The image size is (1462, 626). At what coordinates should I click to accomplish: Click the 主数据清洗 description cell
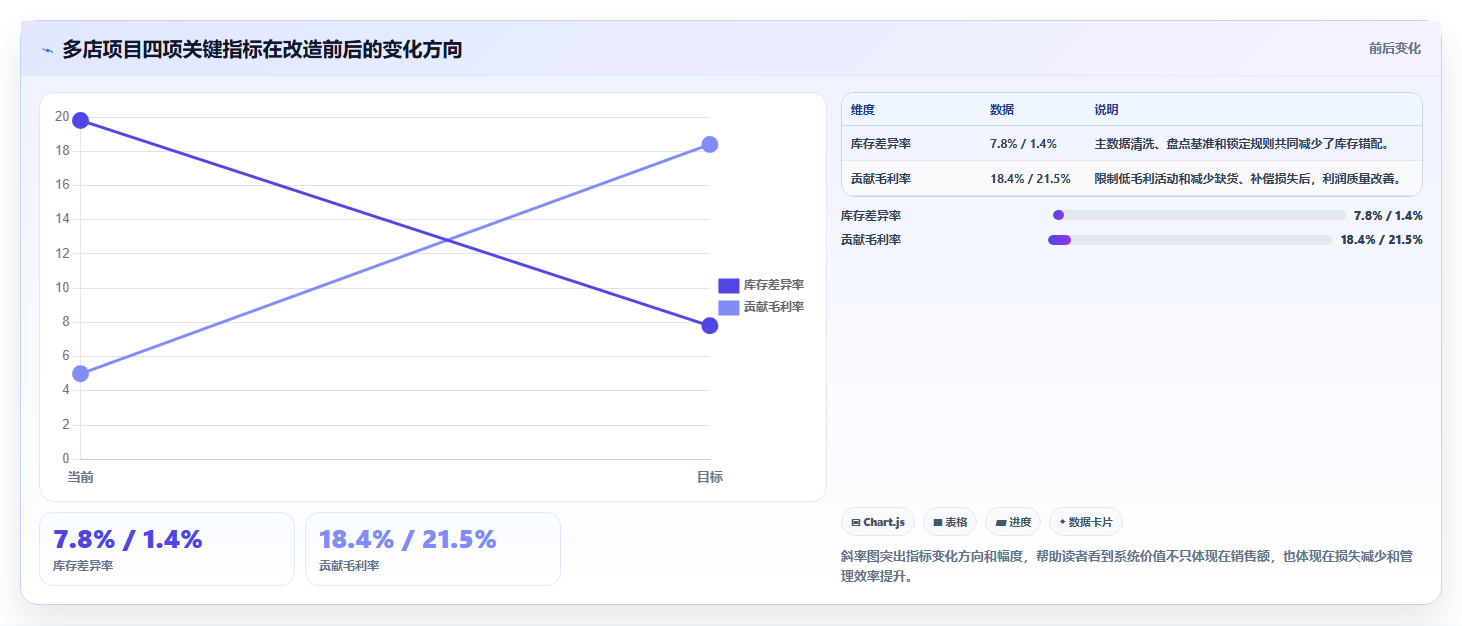pyautogui.click(x=1242, y=144)
